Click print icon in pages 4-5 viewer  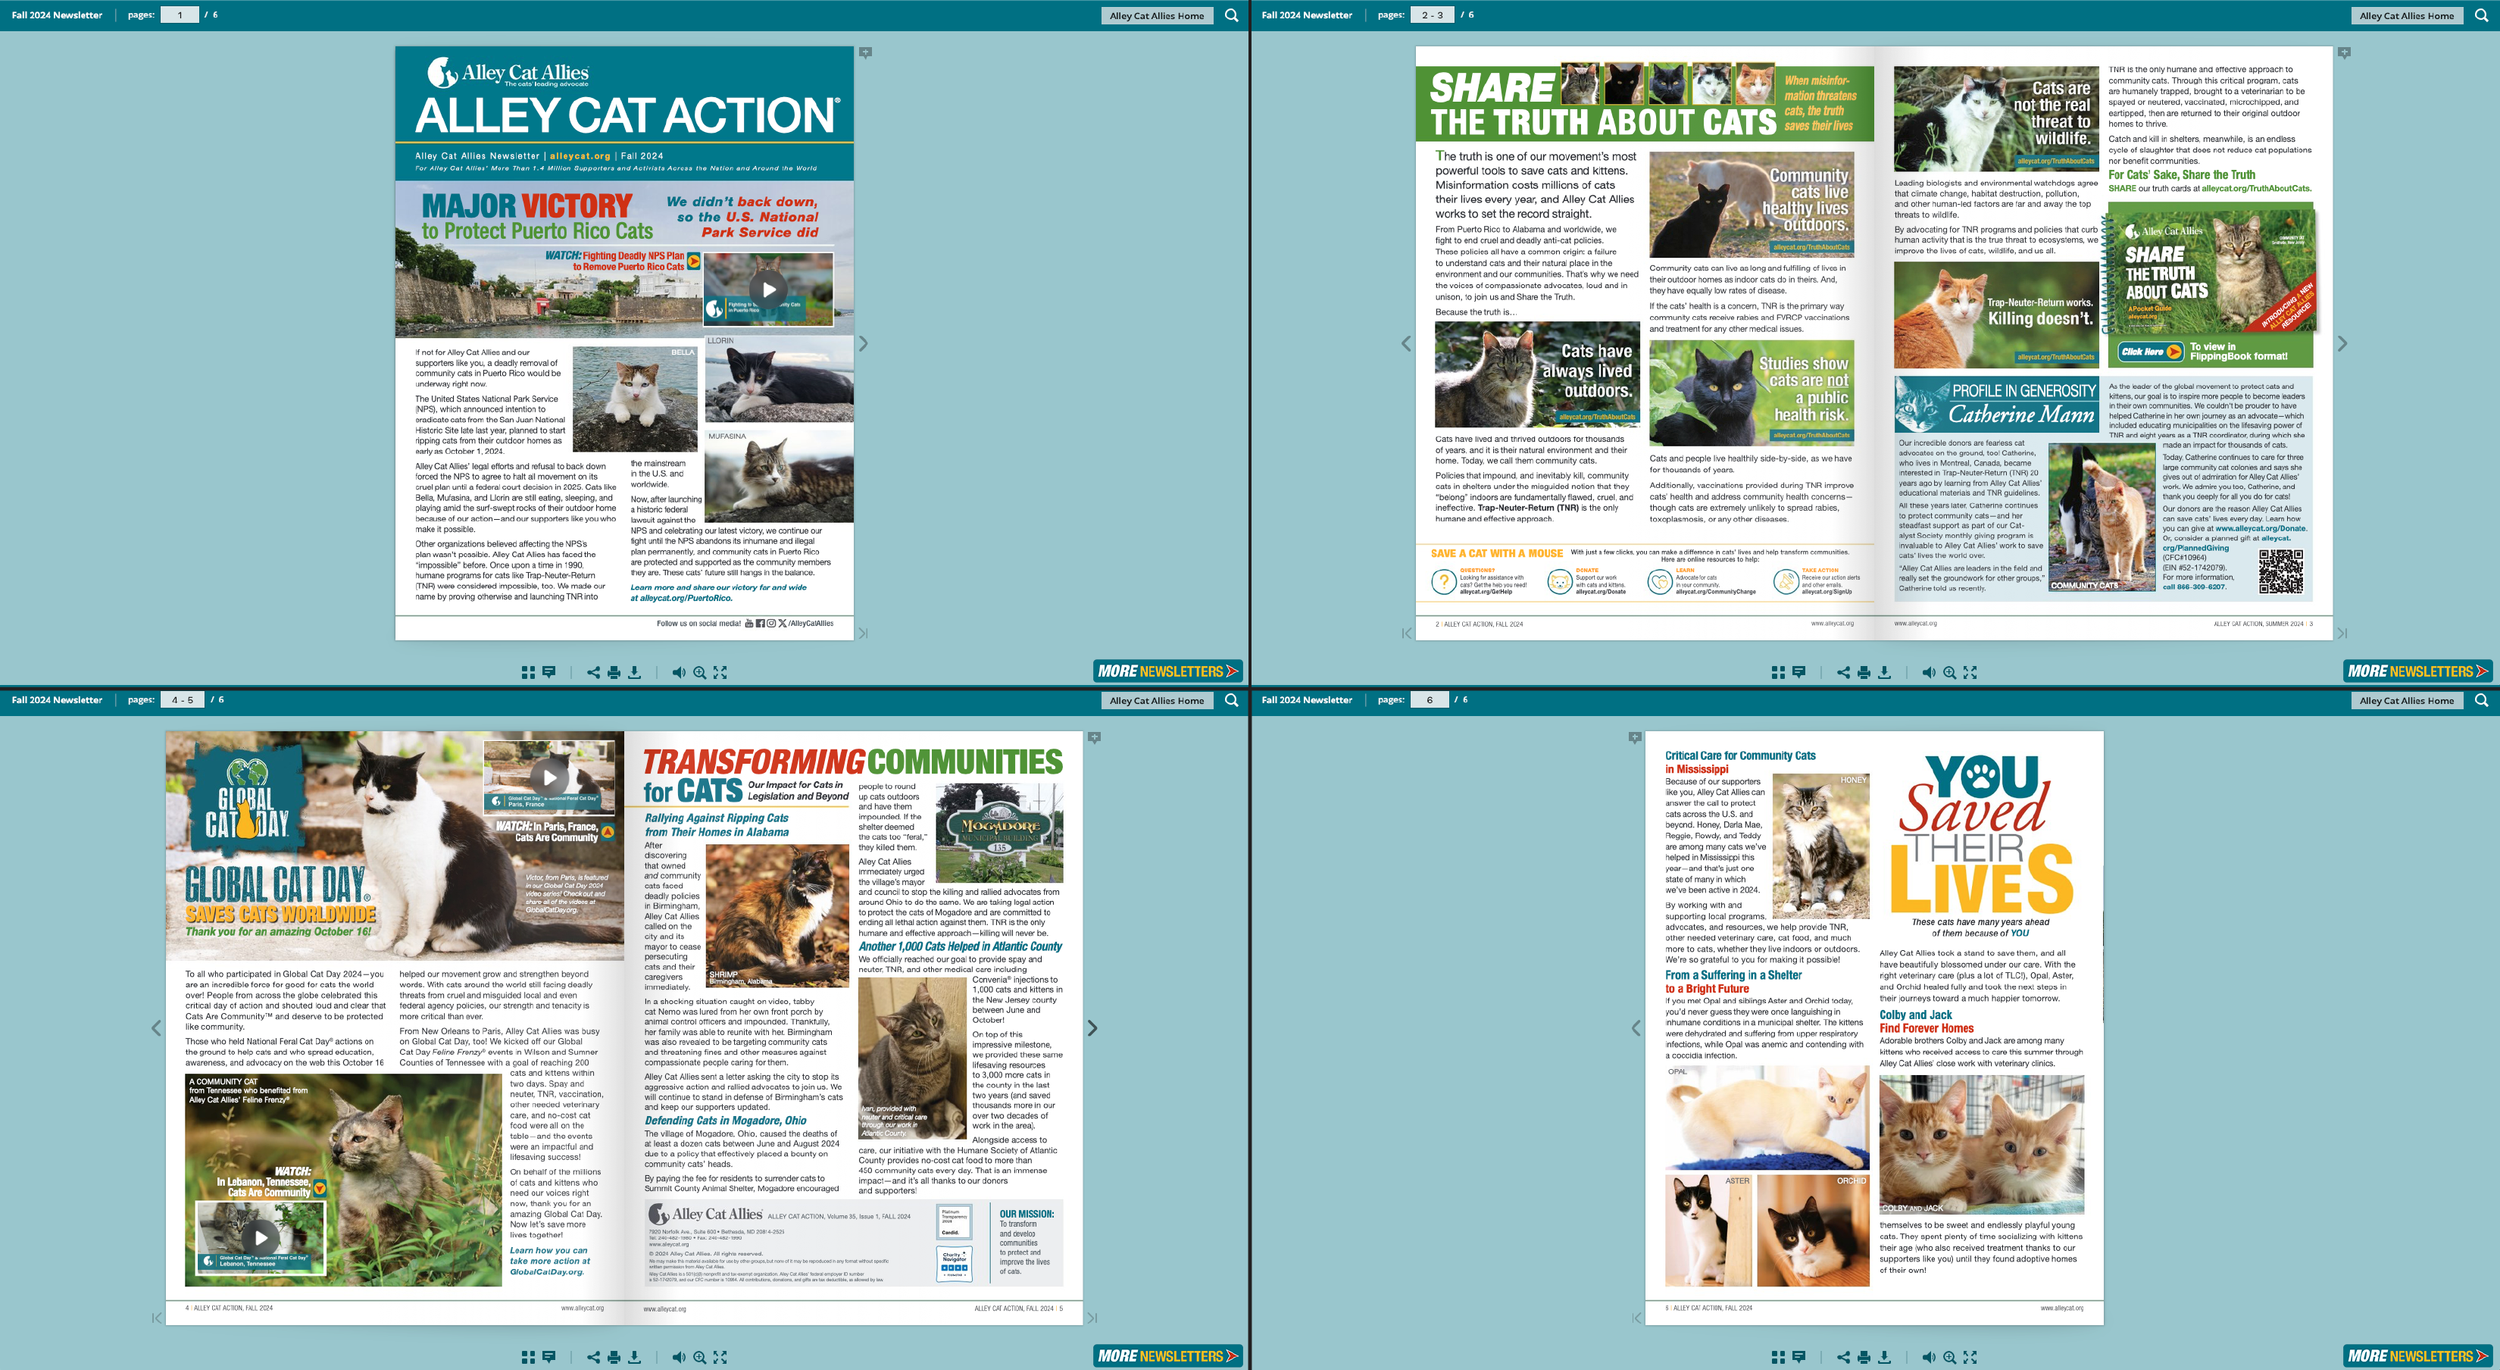614,1357
